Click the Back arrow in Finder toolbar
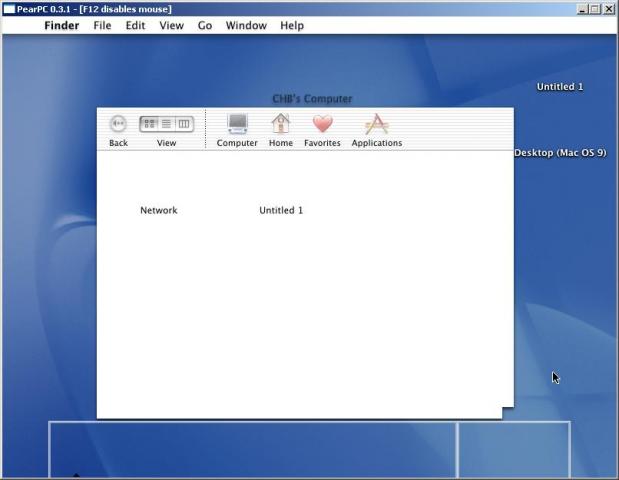Screen dimensions: 619x480 (118, 124)
